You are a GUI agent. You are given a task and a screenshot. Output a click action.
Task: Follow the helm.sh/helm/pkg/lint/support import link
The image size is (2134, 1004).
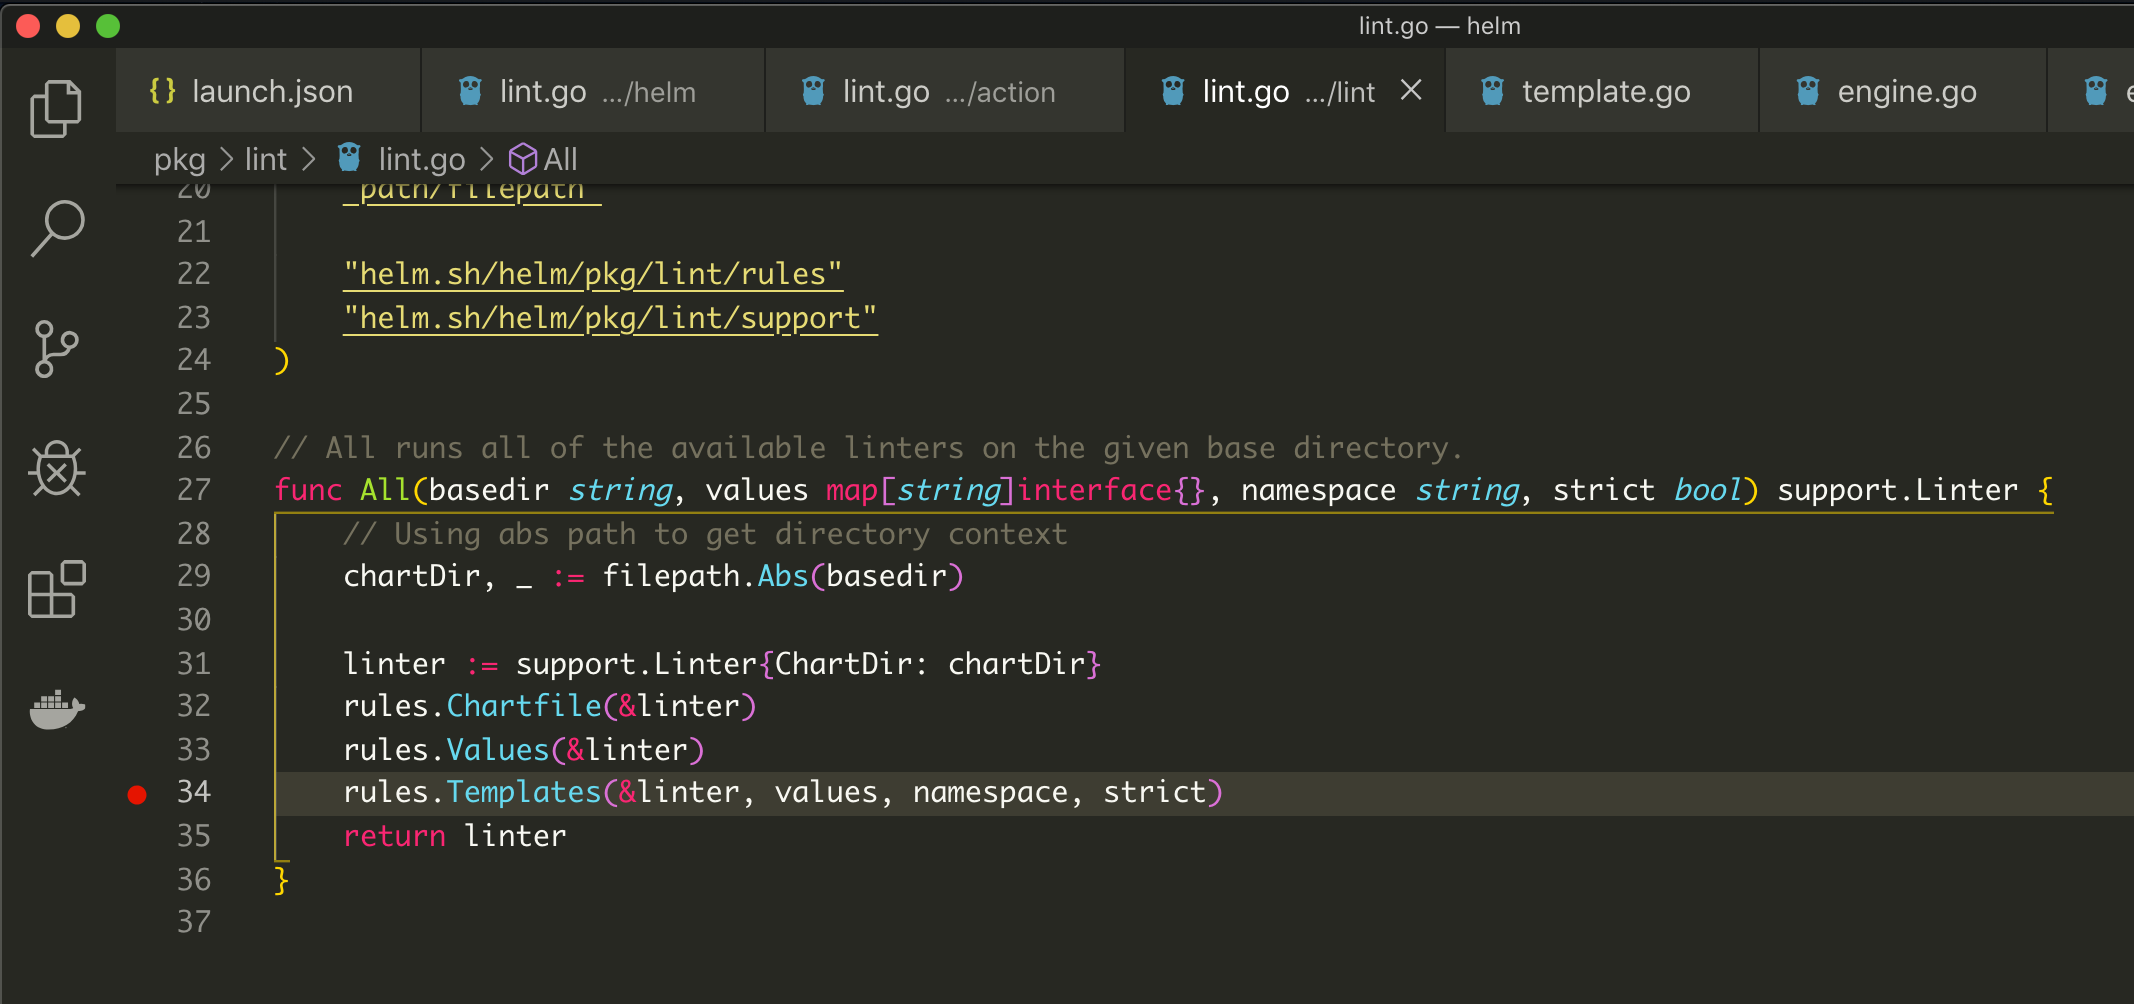[610, 318]
